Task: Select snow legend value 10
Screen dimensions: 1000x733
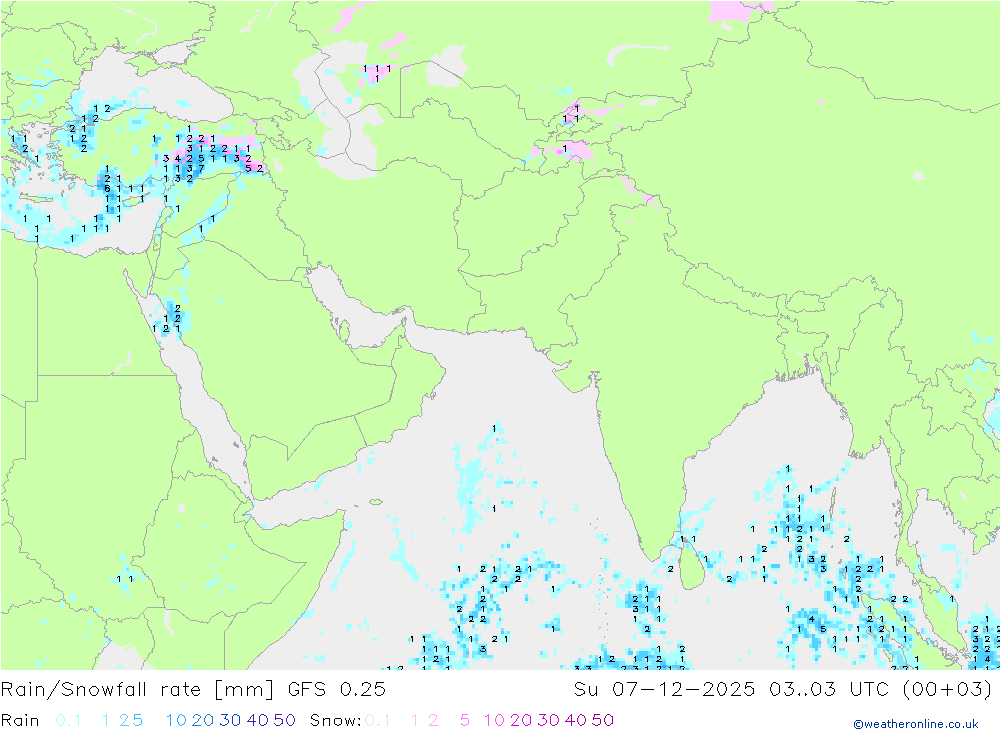Action: pyautogui.click(x=494, y=720)
